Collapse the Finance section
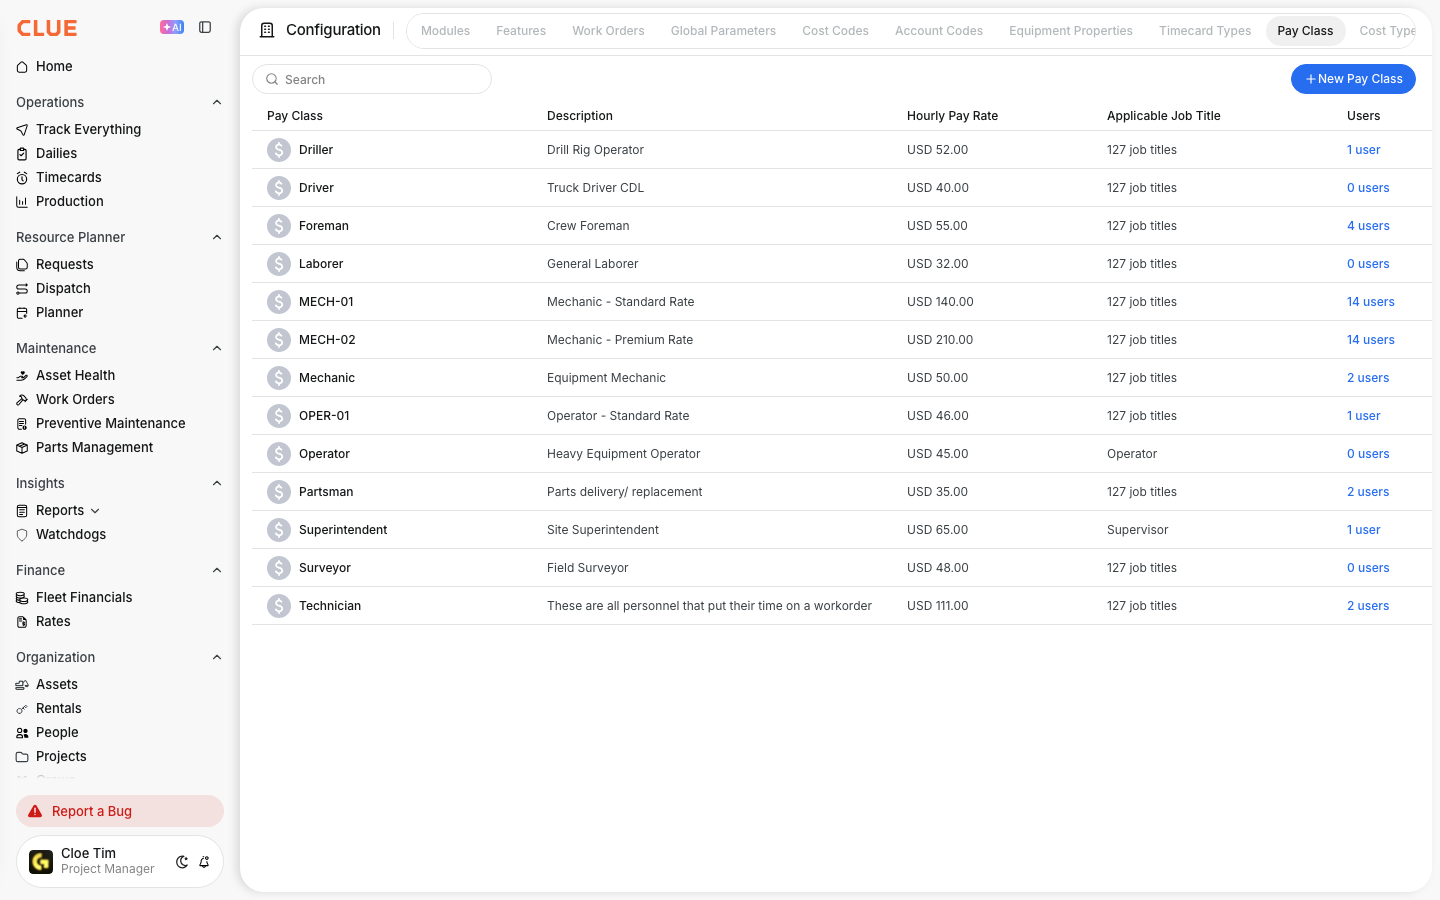This screenshot has width=1440, height=900. [217, 570]
